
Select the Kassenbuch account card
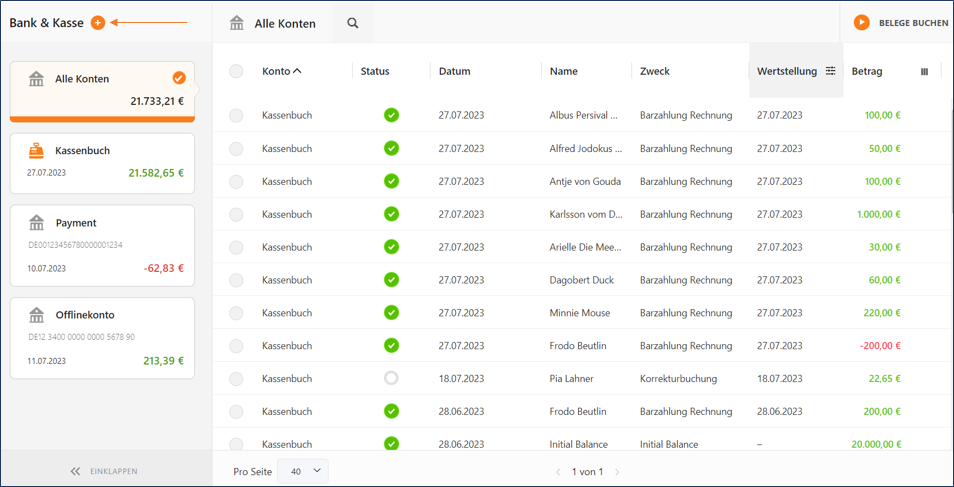(x=102, y=164)
